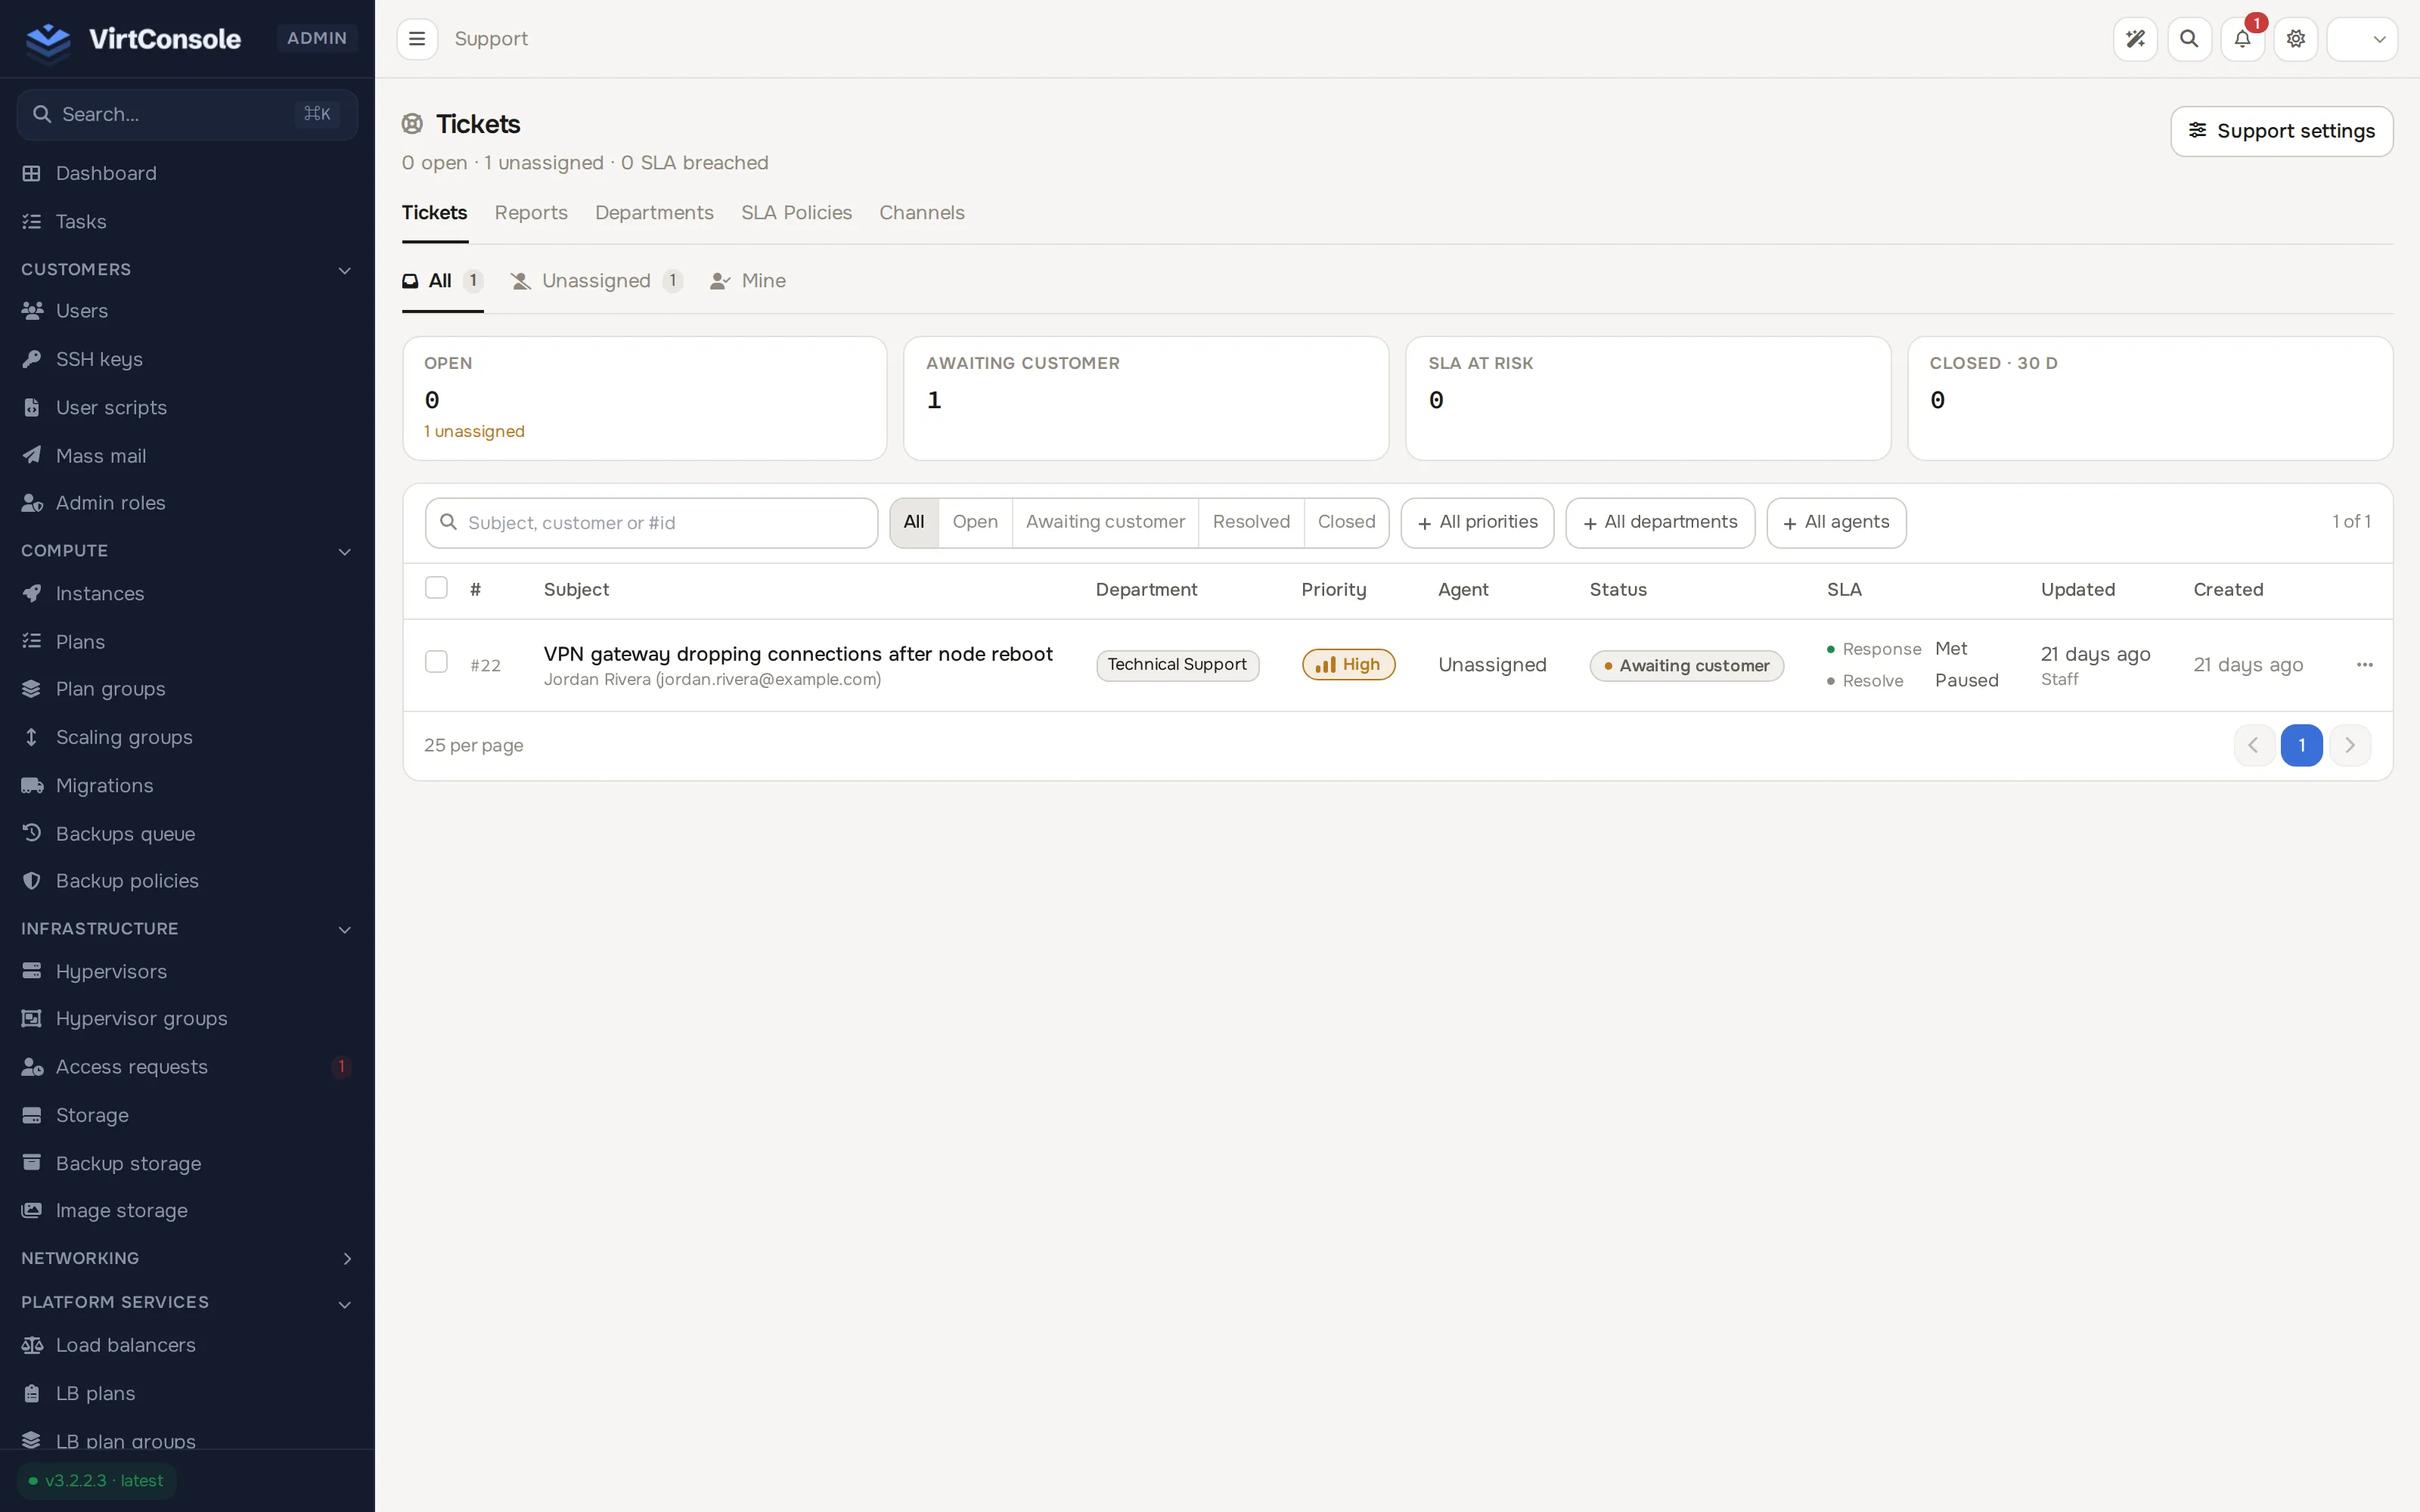
Task: Open Backup policies in sidebar
Action: (187, 880)
